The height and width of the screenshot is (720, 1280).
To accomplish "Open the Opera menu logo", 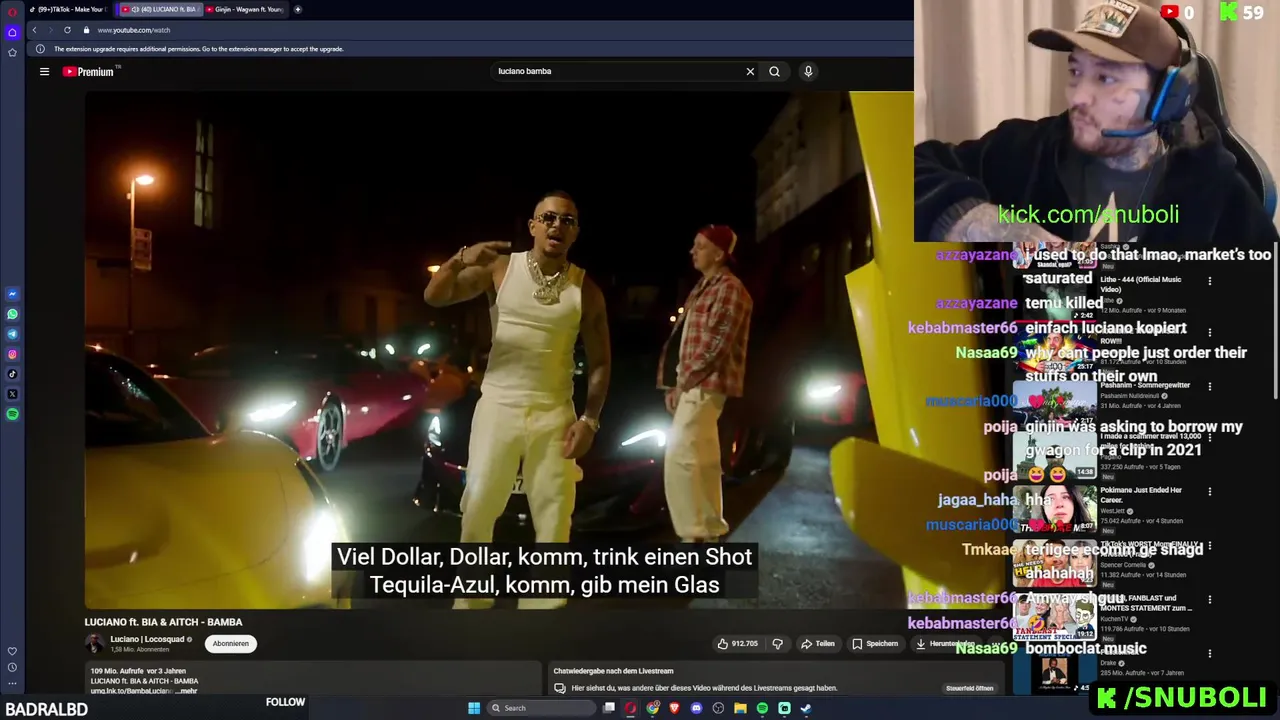I will coord(12,12).
